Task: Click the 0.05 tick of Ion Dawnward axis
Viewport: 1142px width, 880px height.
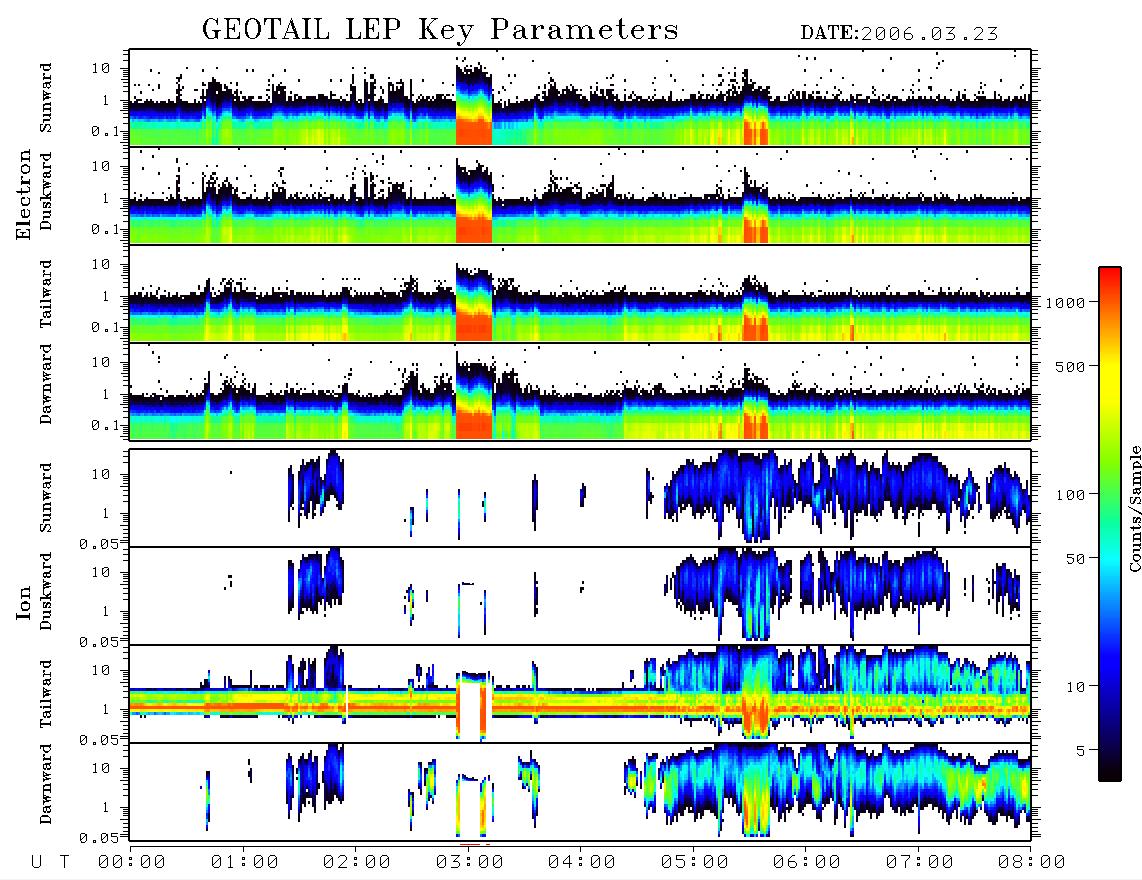Action: coord(98,838)
